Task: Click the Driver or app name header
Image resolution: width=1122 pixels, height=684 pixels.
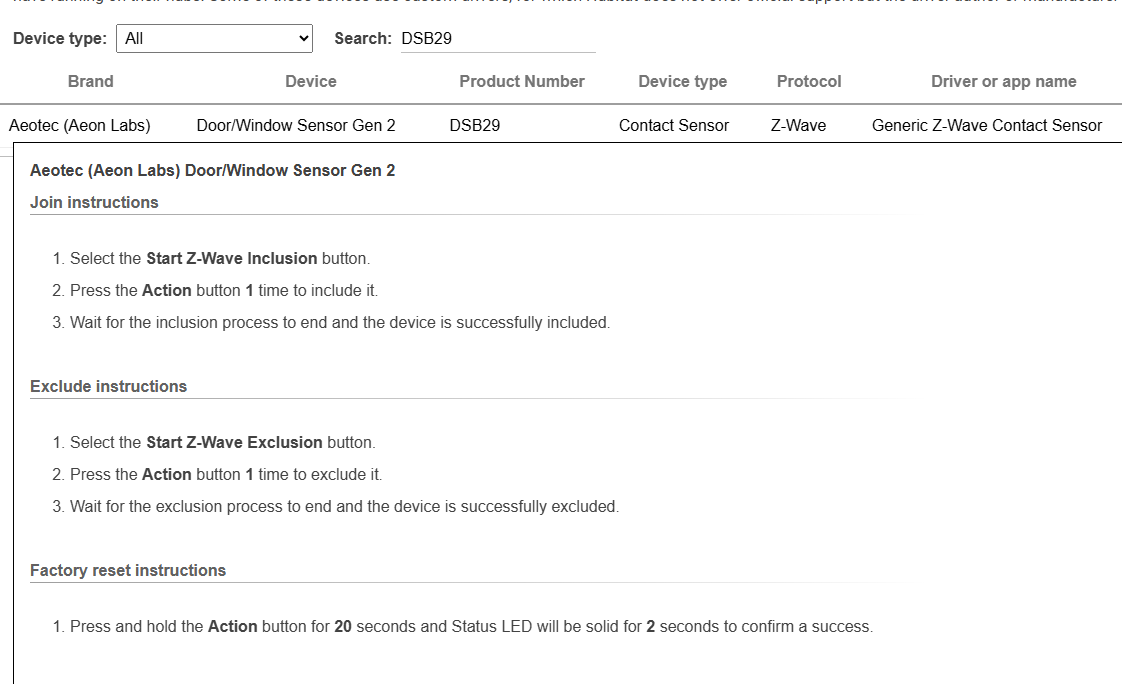Action: (1004, 82)
